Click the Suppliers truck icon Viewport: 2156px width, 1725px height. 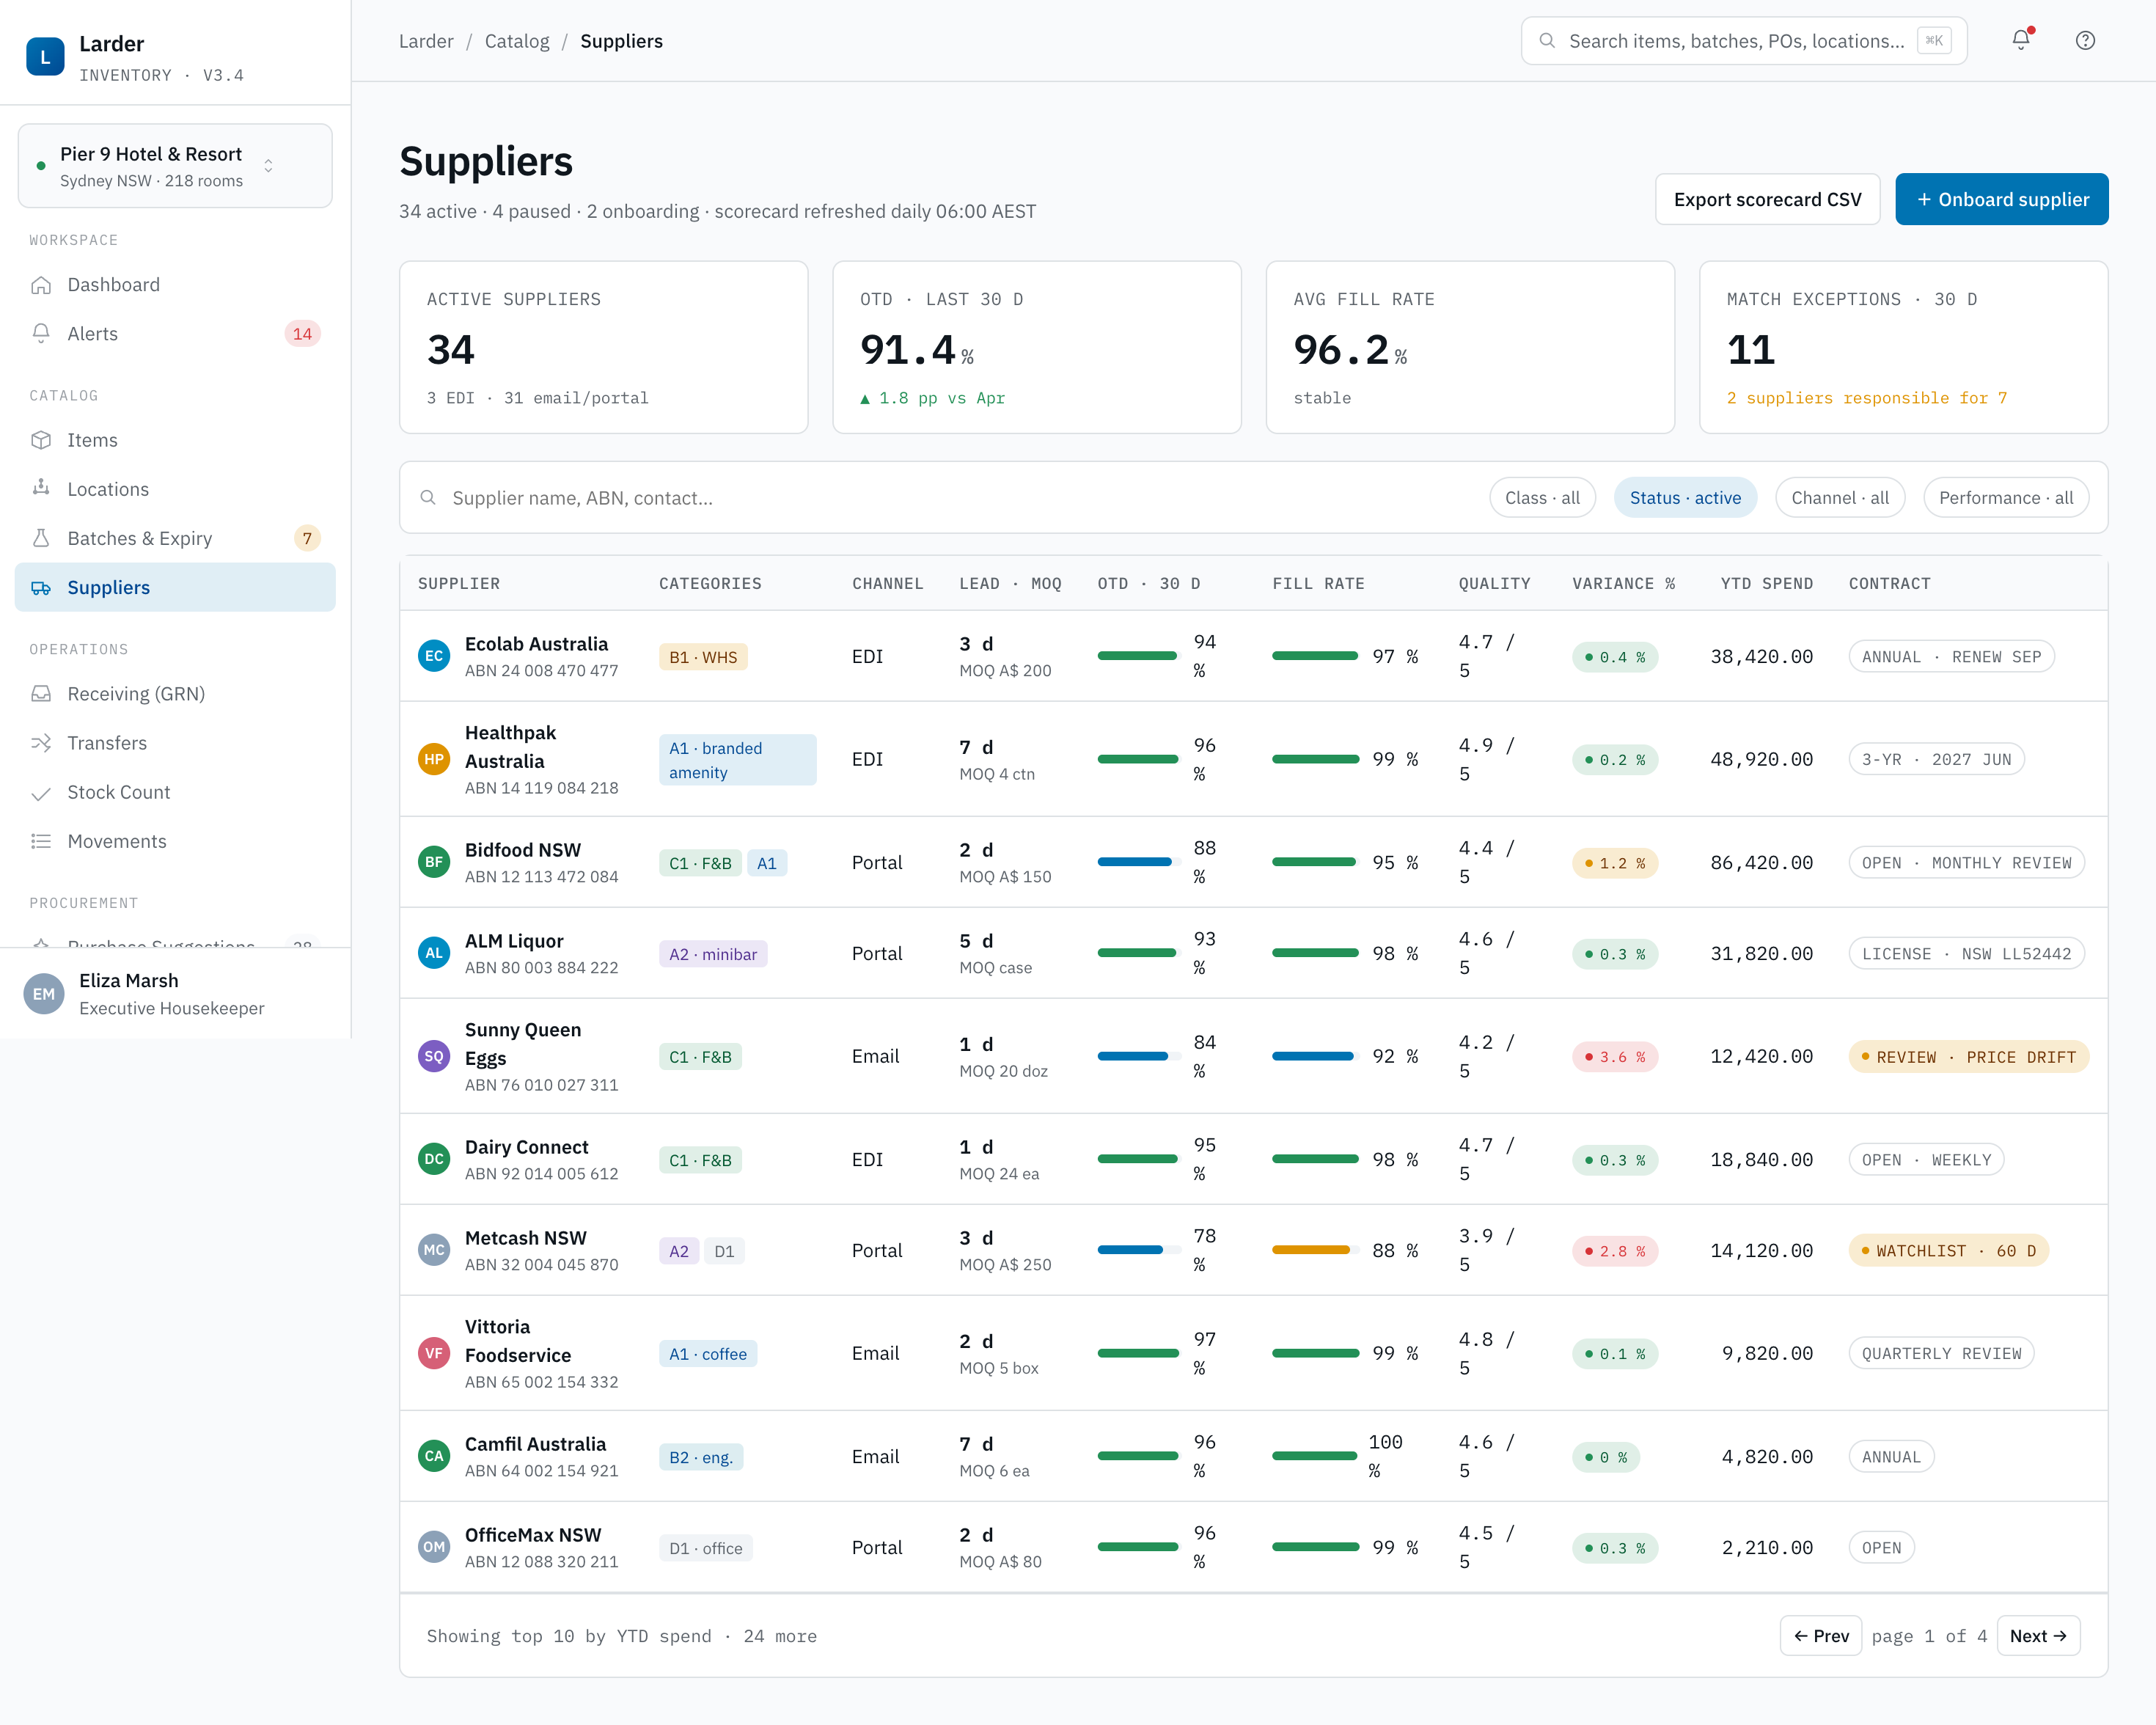[41, 587]
